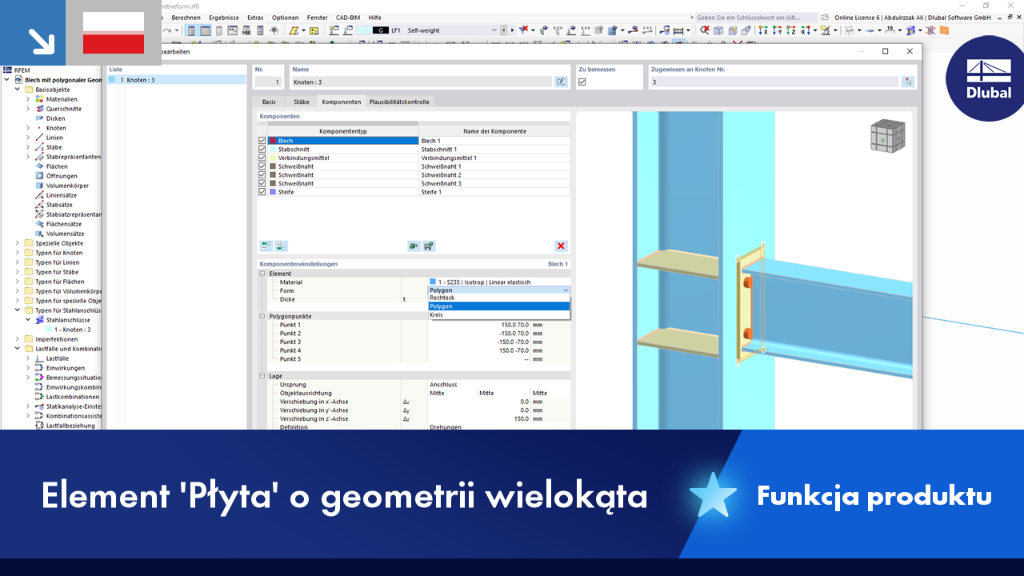Click the second green component list icon
The height and width of the screenshot is (576, 1024).
281,246
